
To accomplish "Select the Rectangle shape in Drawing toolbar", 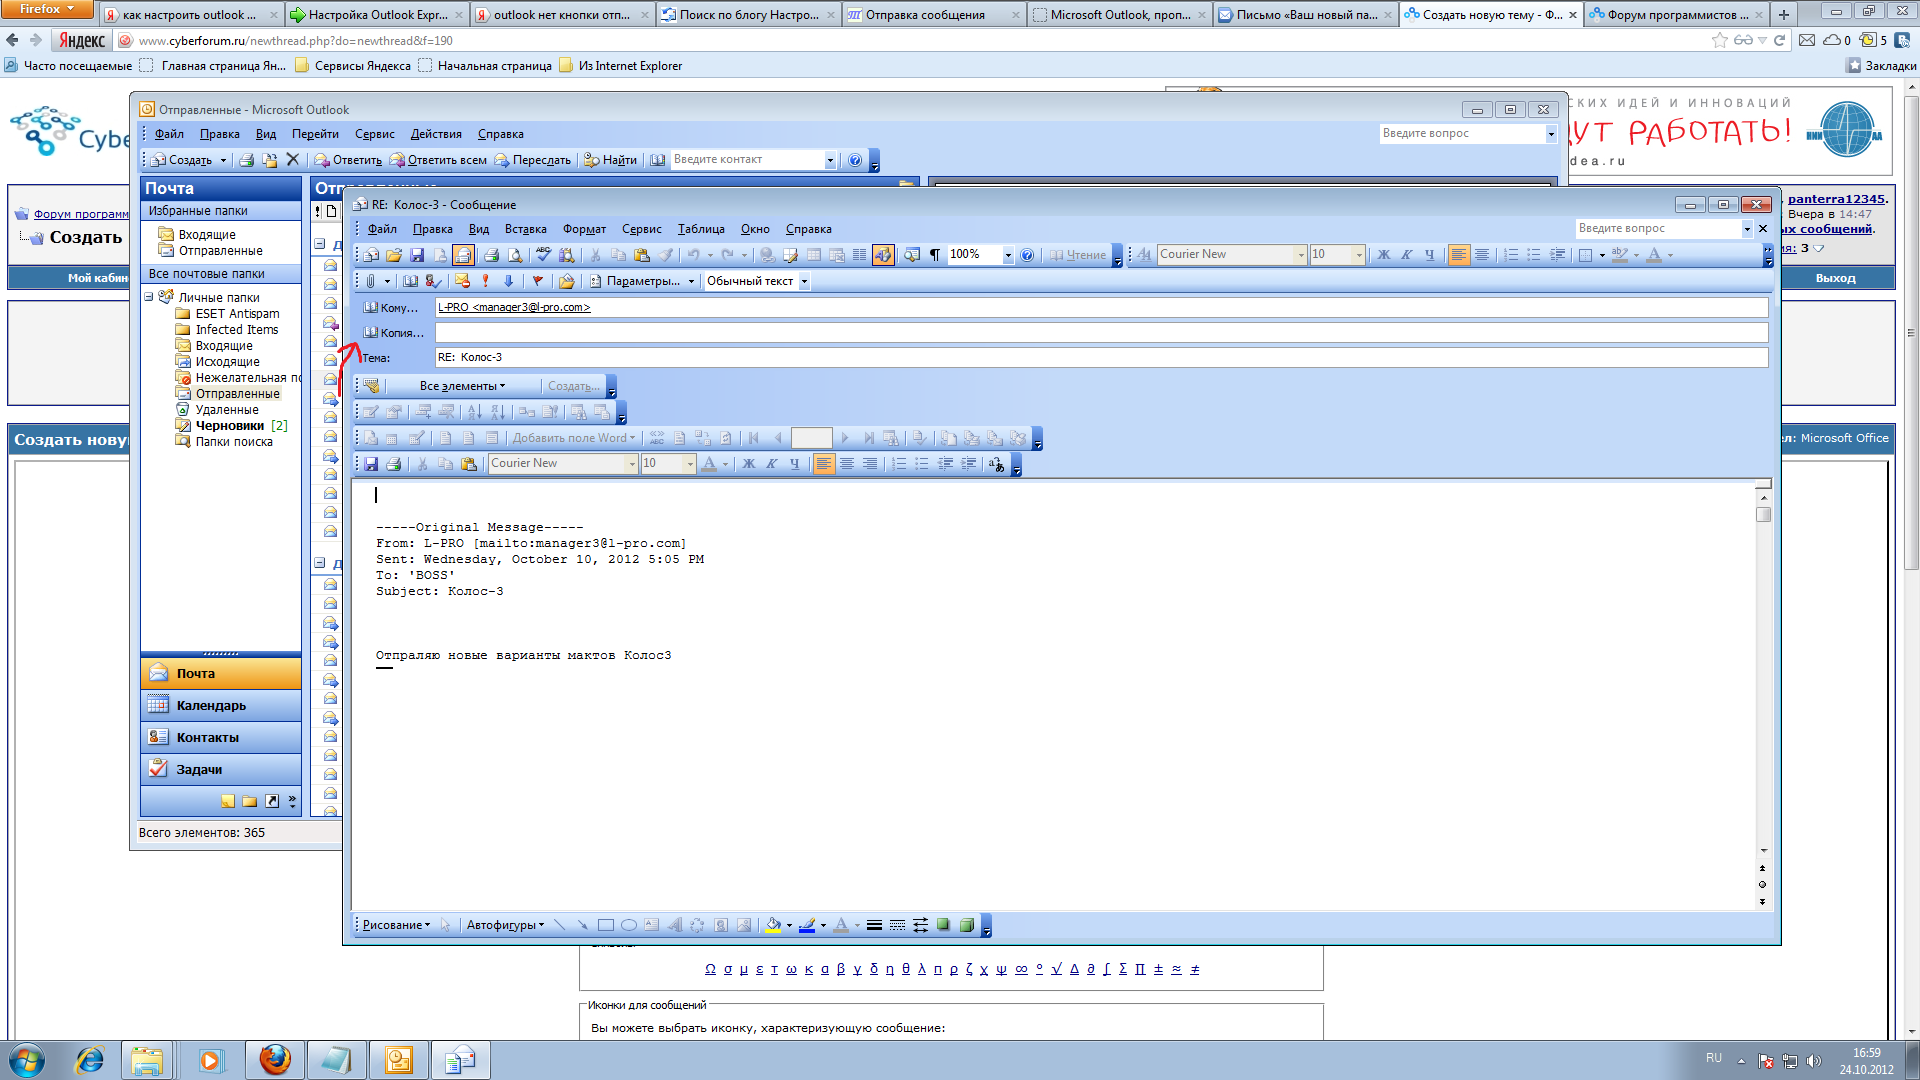I will [606, 925].
